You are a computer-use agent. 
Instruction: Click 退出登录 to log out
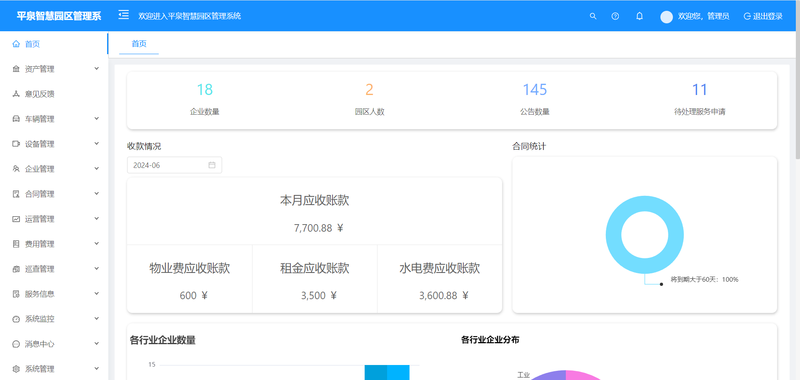click(x=763, y=16)
